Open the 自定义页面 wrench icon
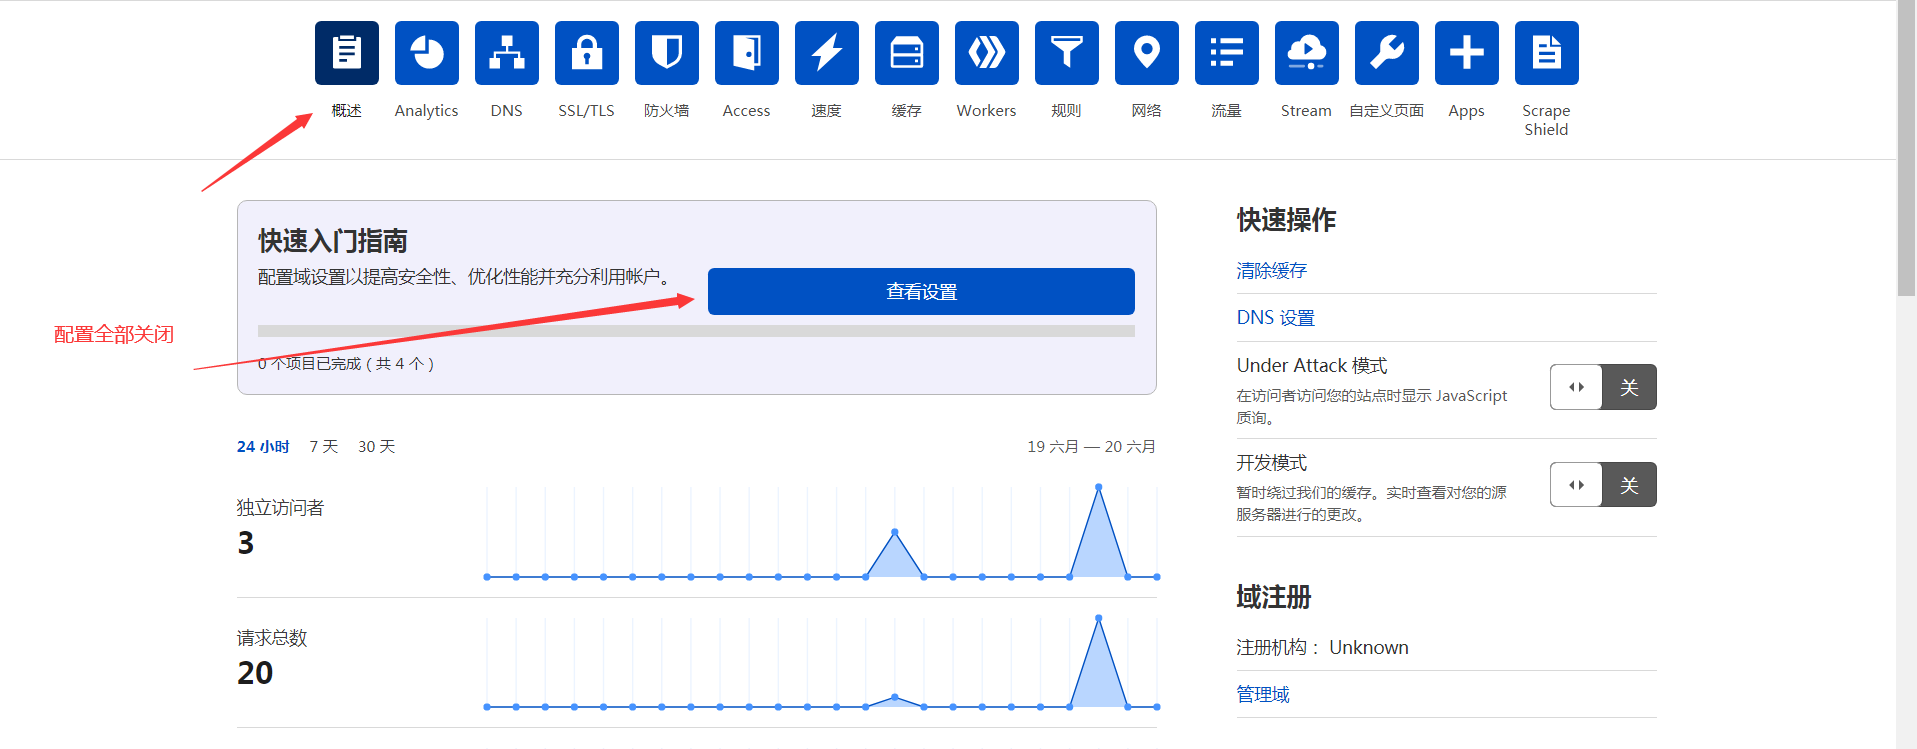Viewport: 1917px width, 749px height. 1387,53
